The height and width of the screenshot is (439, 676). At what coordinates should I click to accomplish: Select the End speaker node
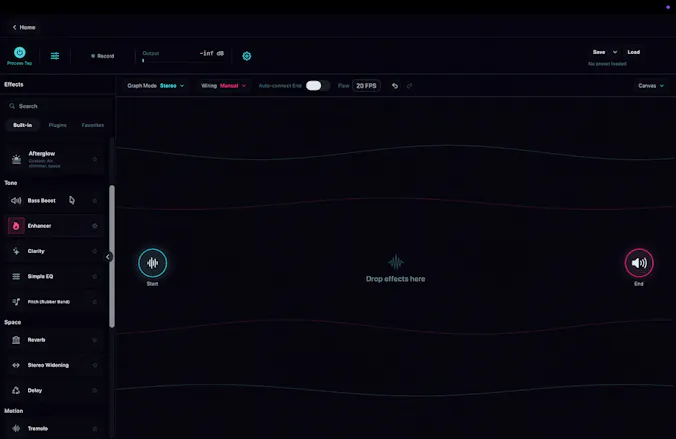[639, 263]
